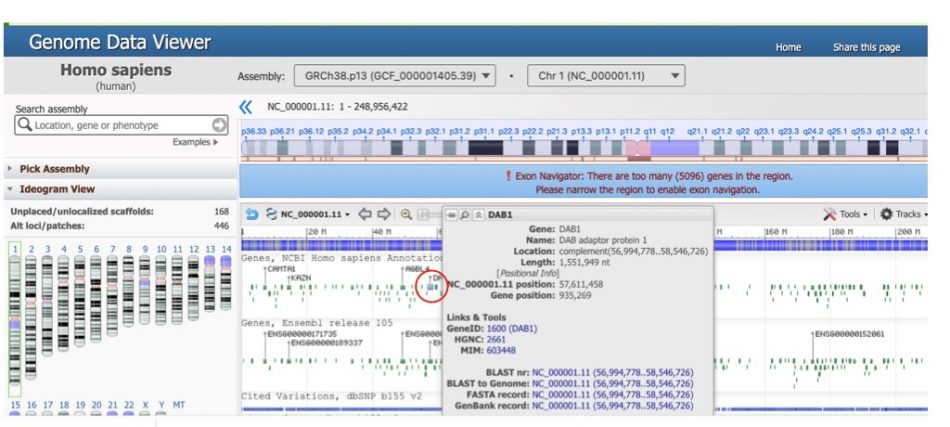
Task: Click the p36.33 band label on chromosome ideogram
Action: (254, 131)
